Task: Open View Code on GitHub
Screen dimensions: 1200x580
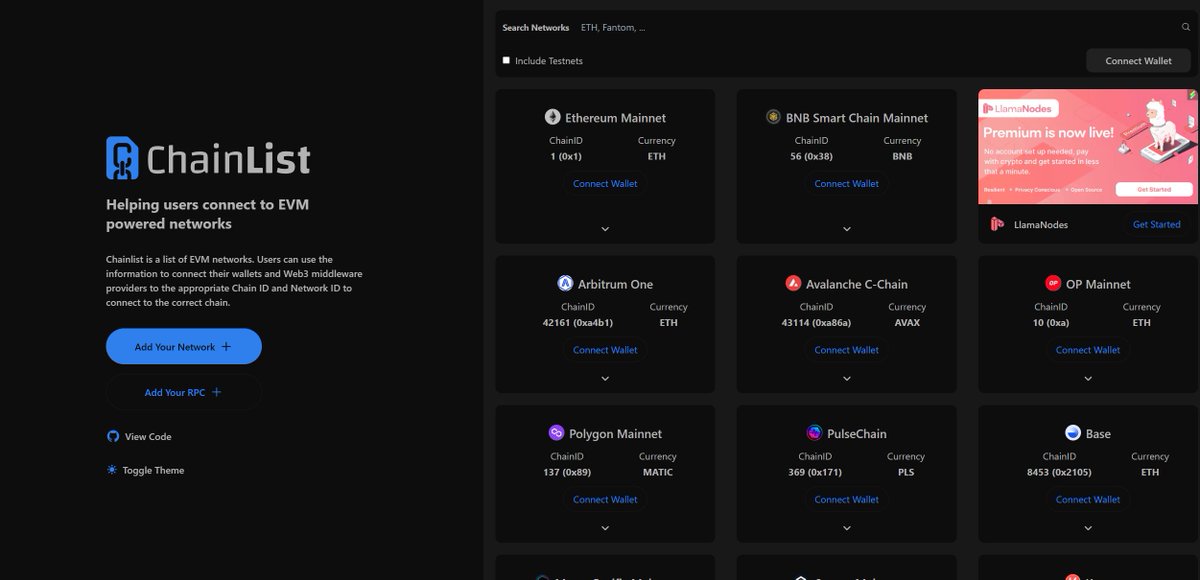Action: pos(139,436)
